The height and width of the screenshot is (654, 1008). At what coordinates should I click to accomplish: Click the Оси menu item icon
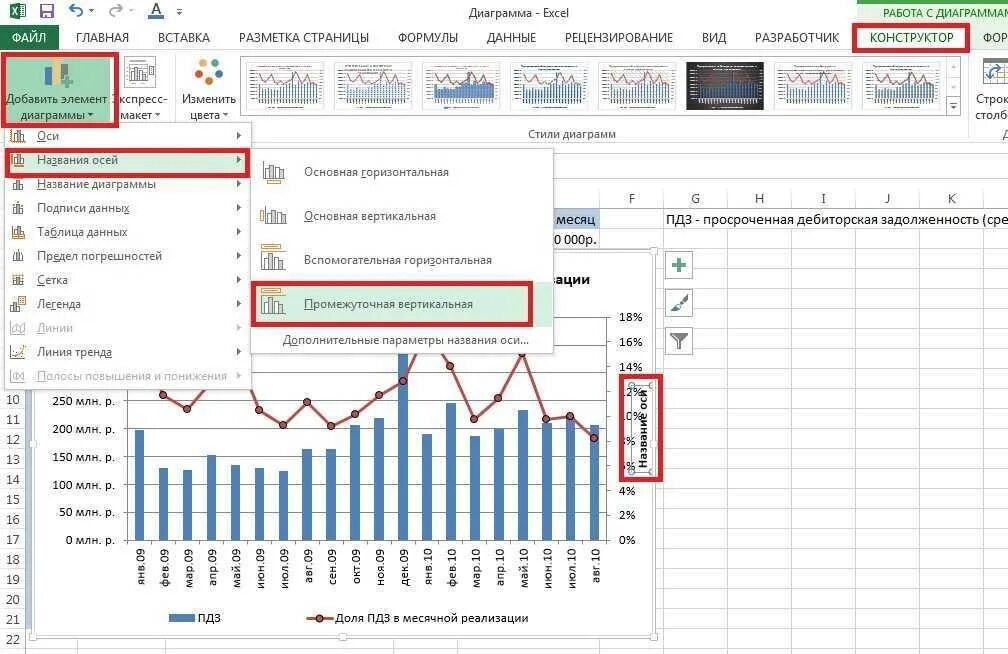(x=18, y=136)
